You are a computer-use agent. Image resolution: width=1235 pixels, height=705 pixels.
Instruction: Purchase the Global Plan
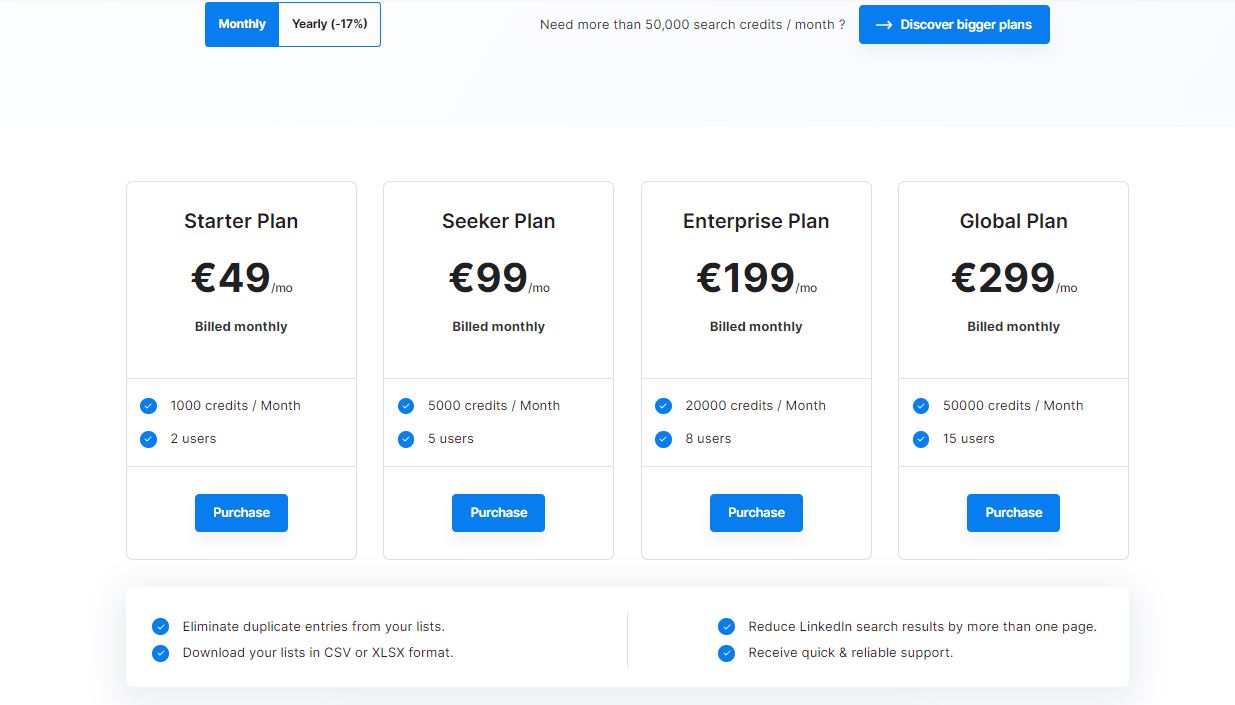click(x=1013, y=513)
